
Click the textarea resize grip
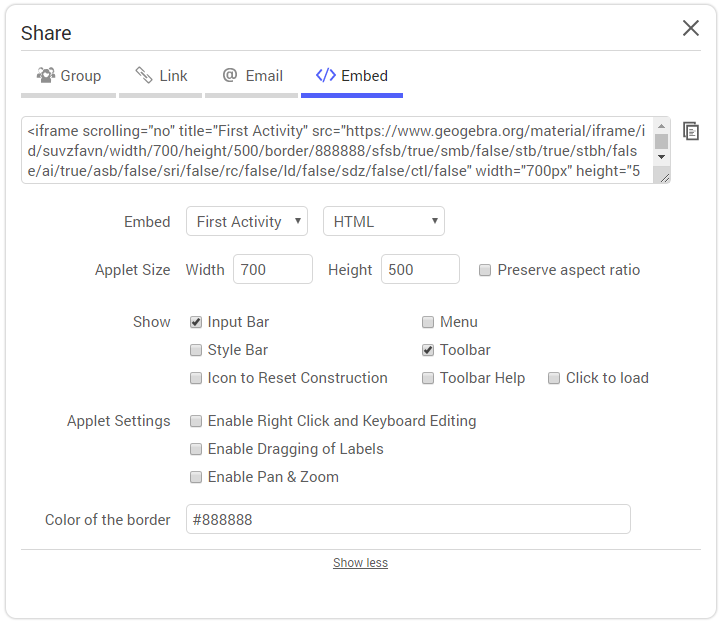pos(664,178)
